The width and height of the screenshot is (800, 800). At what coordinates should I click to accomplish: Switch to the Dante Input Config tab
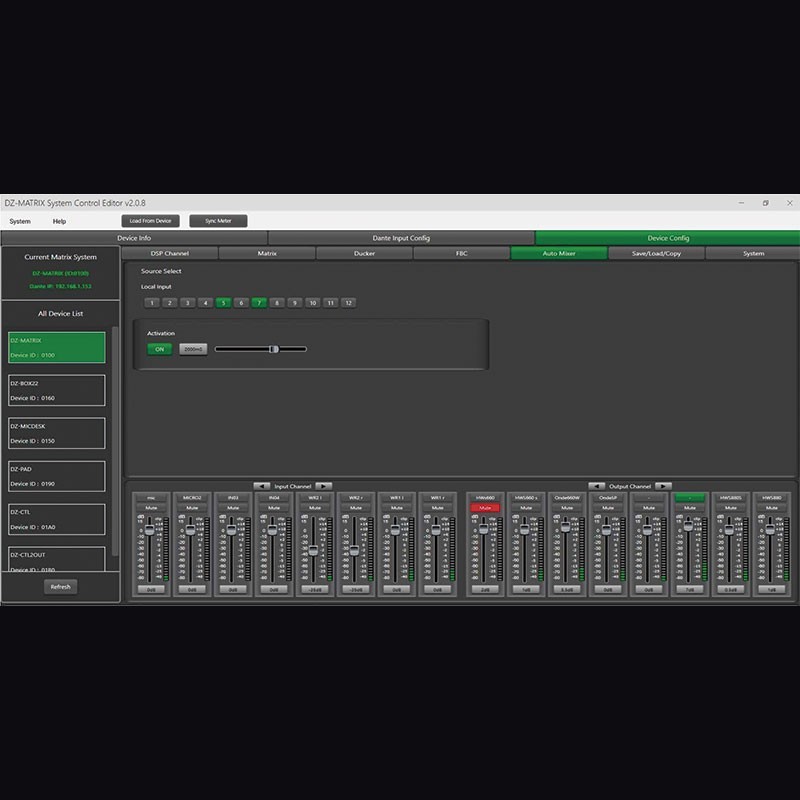tap(401, 238)
